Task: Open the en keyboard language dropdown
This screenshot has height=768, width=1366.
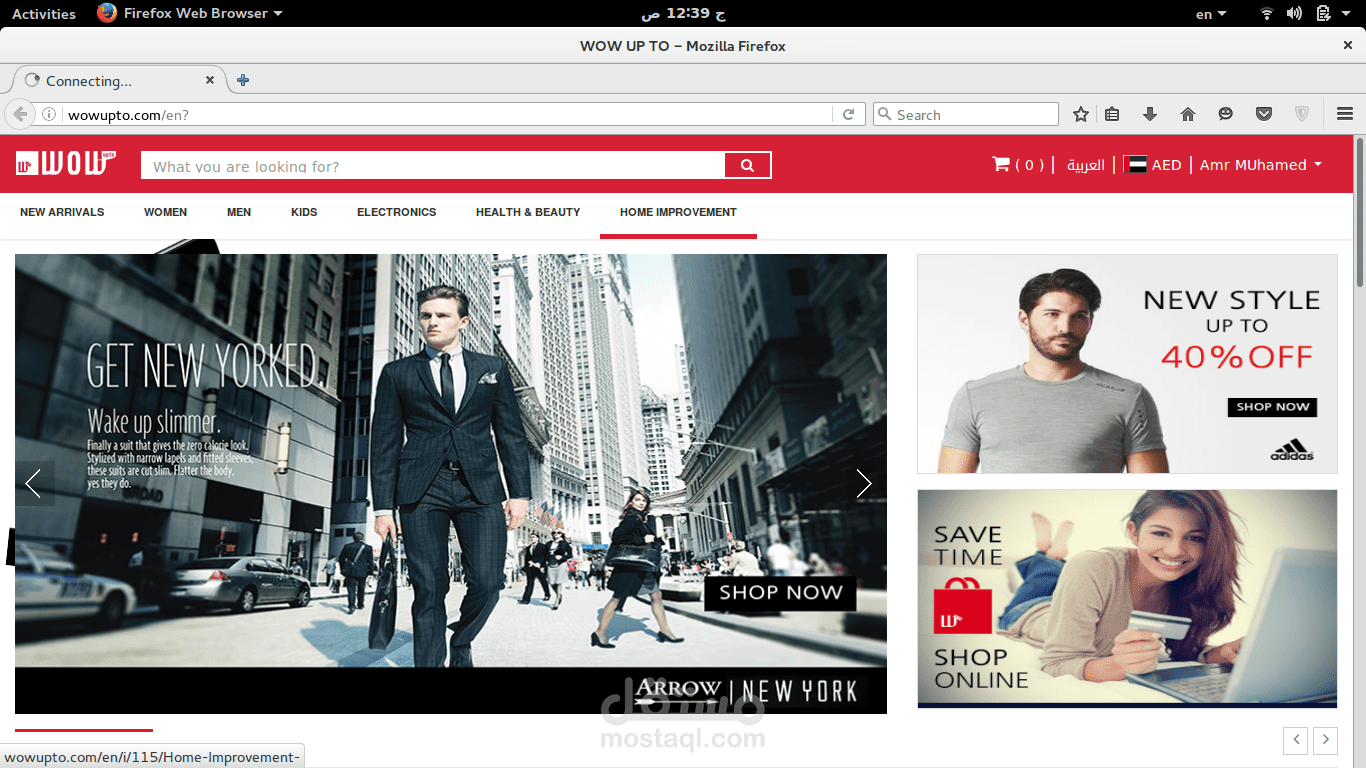Action: tap(1210, 14)
